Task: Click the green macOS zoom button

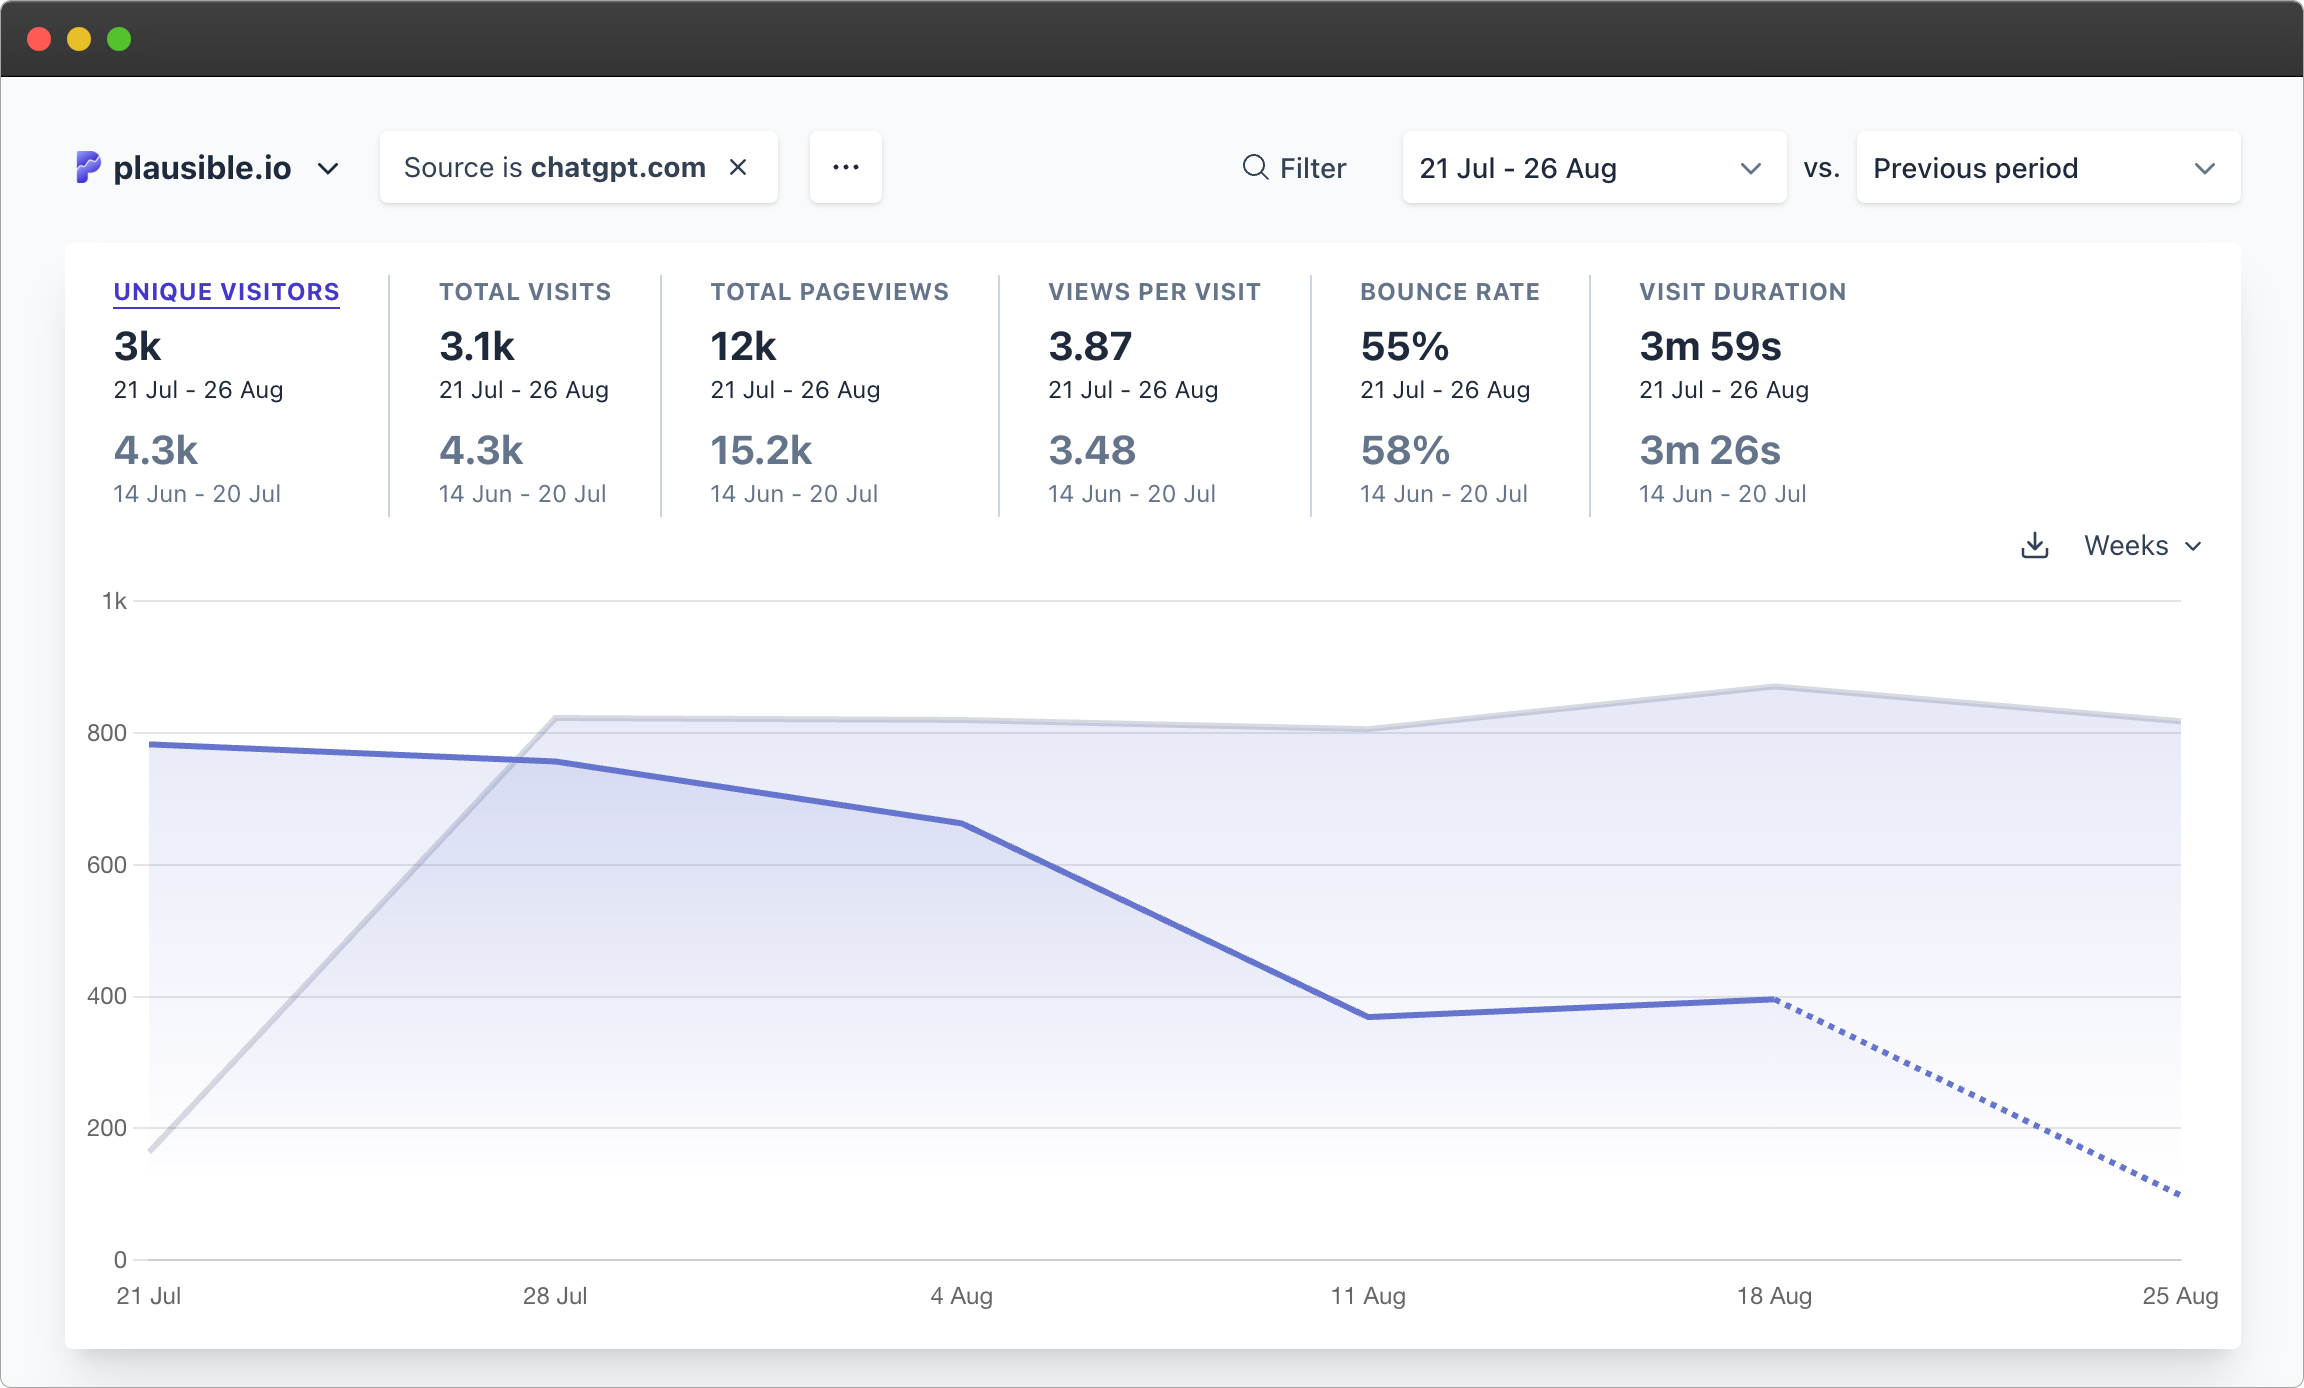Action: [x=120, y=38]
